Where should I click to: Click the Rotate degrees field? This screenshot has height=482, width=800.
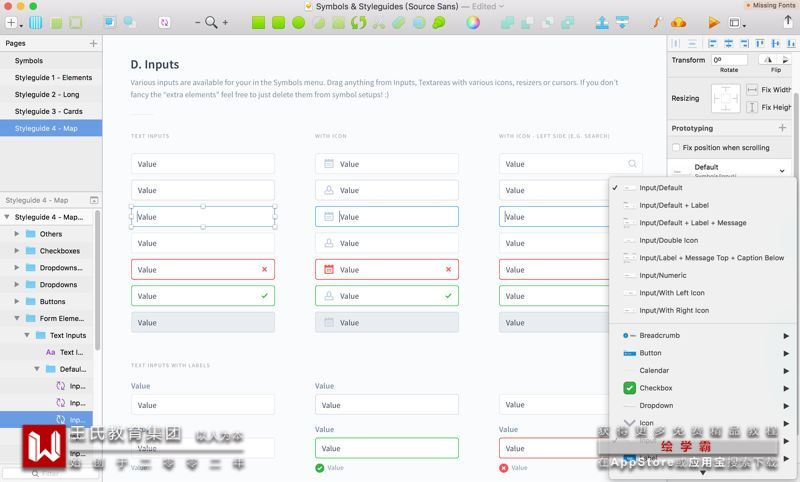[x=729, y=60]
